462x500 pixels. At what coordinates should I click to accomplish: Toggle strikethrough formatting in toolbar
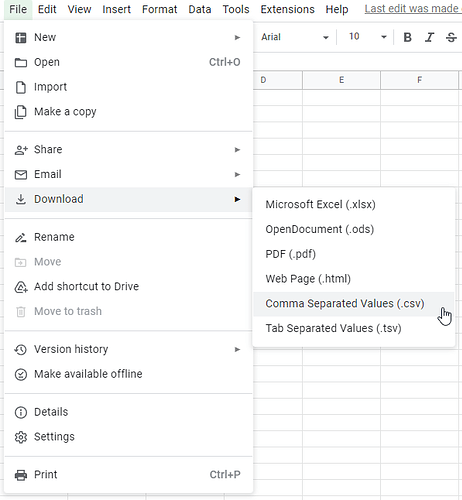(451, 37)
